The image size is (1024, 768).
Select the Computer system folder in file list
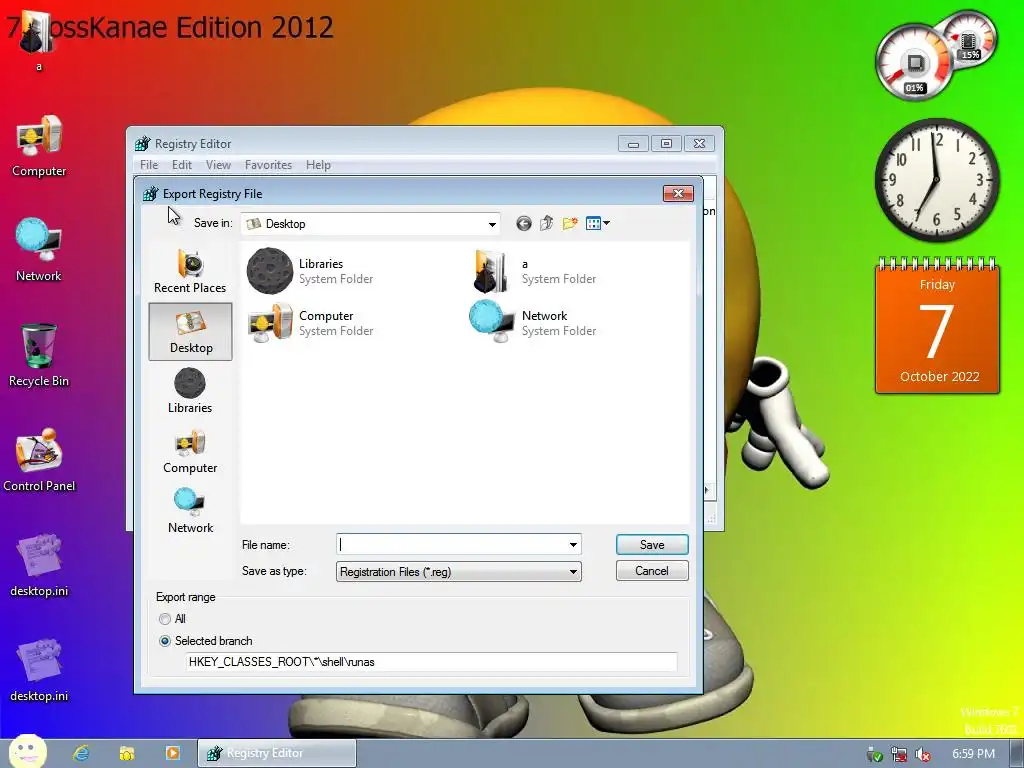[310, 323]
